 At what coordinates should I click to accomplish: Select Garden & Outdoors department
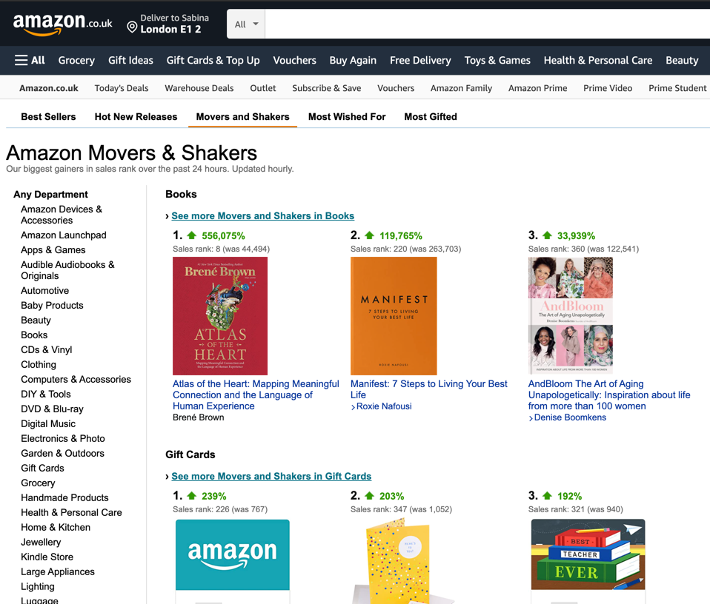point(62,453)
